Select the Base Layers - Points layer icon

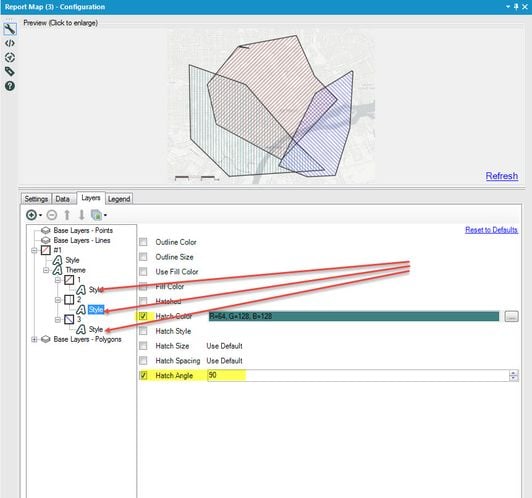point(45,230)
